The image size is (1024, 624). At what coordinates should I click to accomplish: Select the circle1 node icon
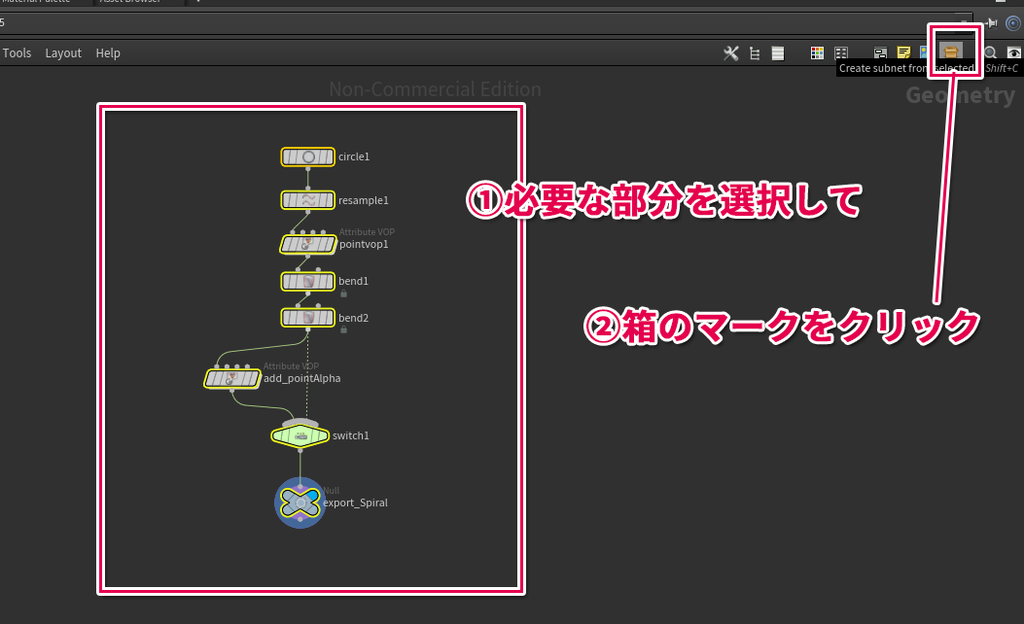coord(308,157)
